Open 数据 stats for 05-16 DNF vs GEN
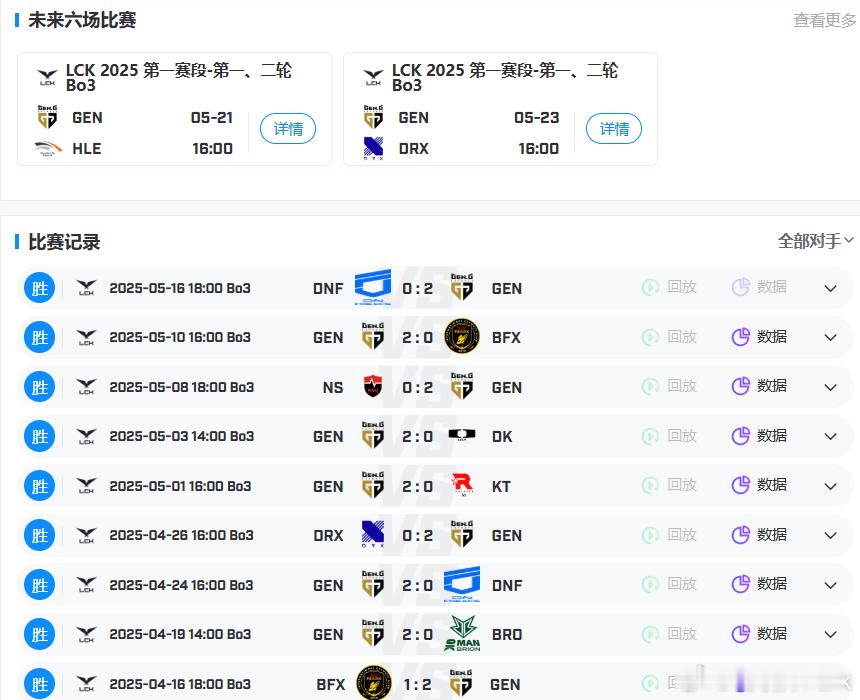 (x=760, y=286)
